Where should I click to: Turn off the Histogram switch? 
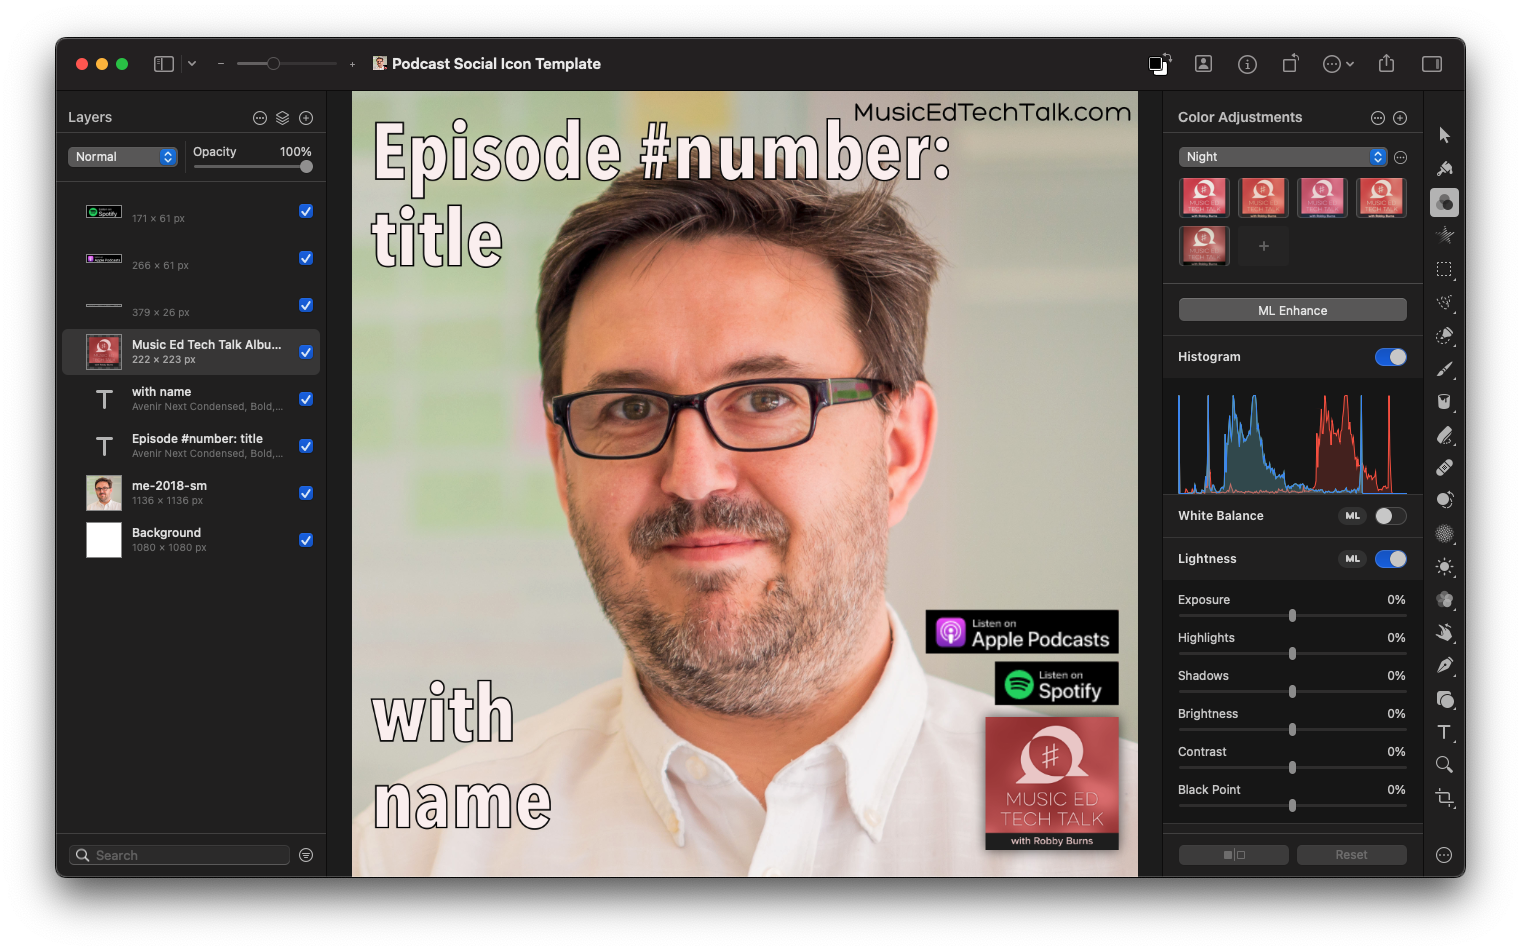point(1391,357)
